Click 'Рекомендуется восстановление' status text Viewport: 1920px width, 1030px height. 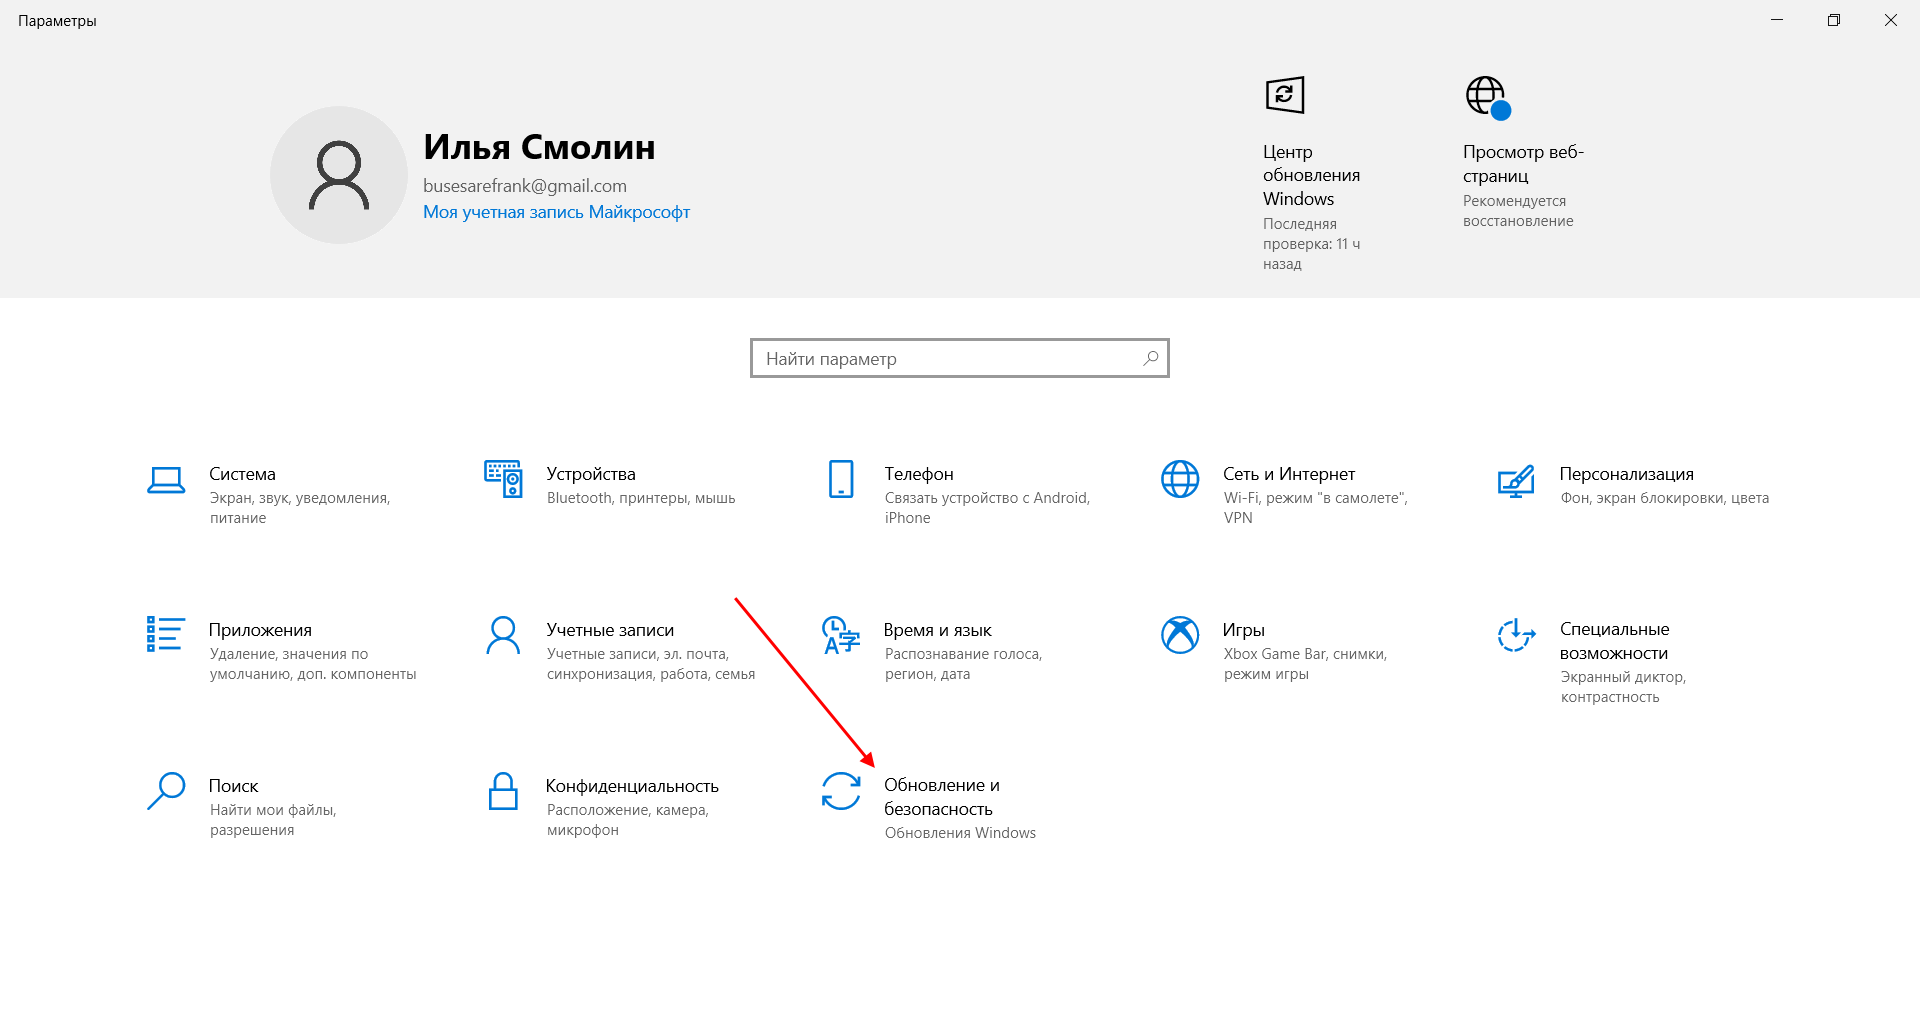coord(1518,211)
